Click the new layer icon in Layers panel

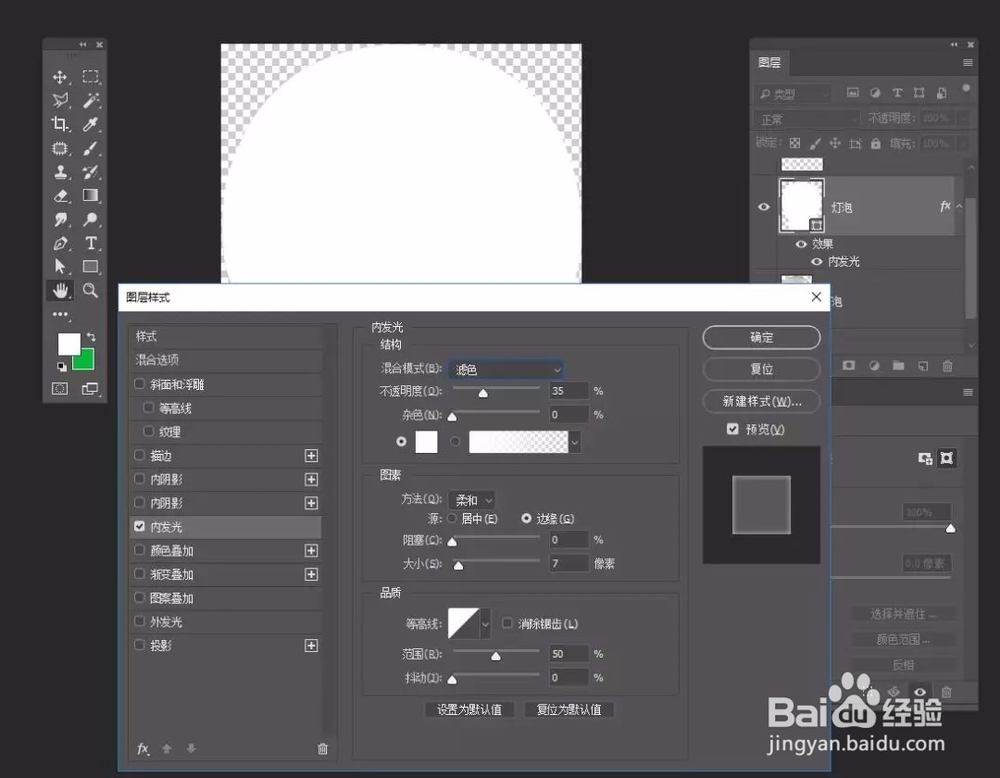[925, 366]
